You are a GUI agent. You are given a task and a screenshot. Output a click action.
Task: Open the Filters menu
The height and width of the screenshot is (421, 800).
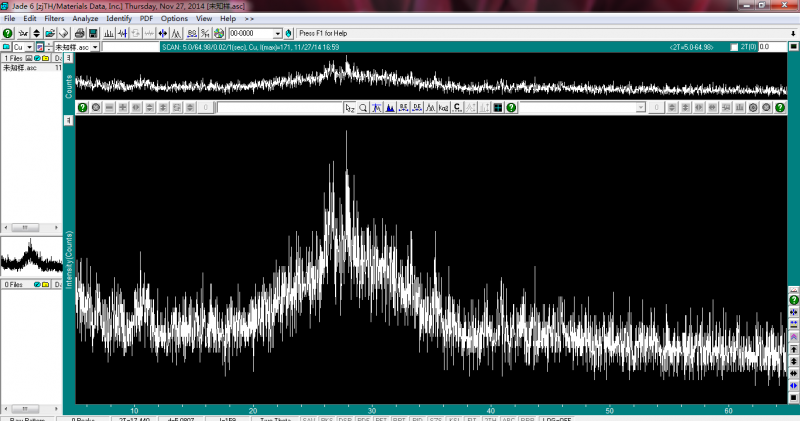(x=54, y=19)
